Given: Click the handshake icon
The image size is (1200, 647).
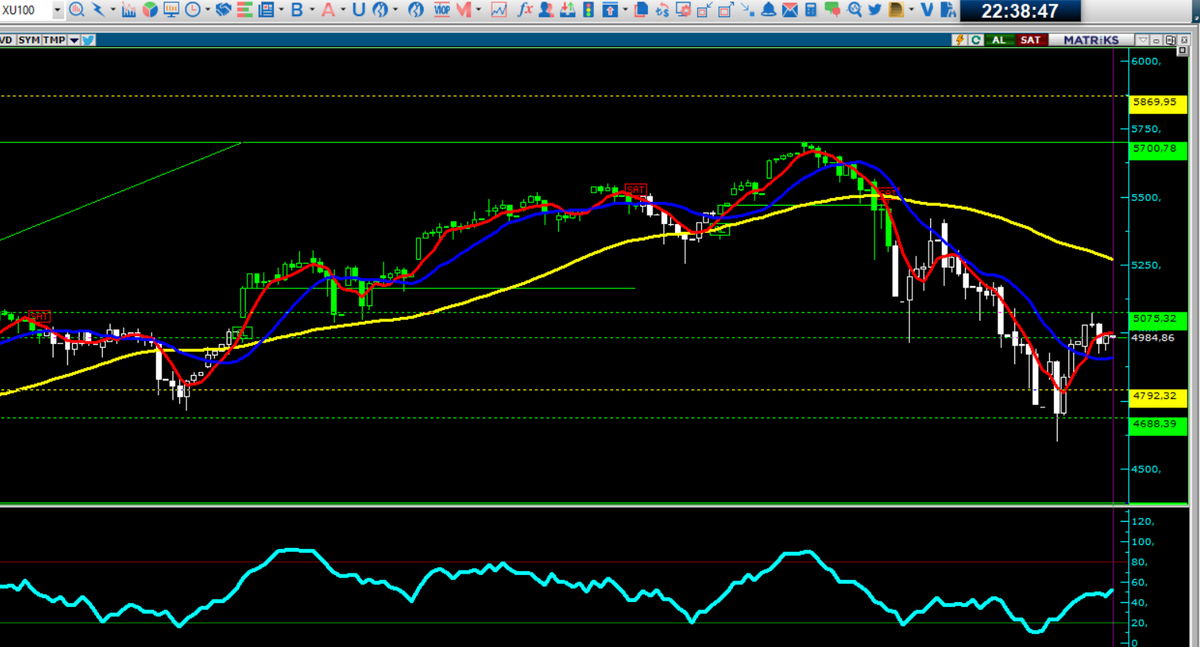Looking at the screenshot, I should tap(224, 10).
